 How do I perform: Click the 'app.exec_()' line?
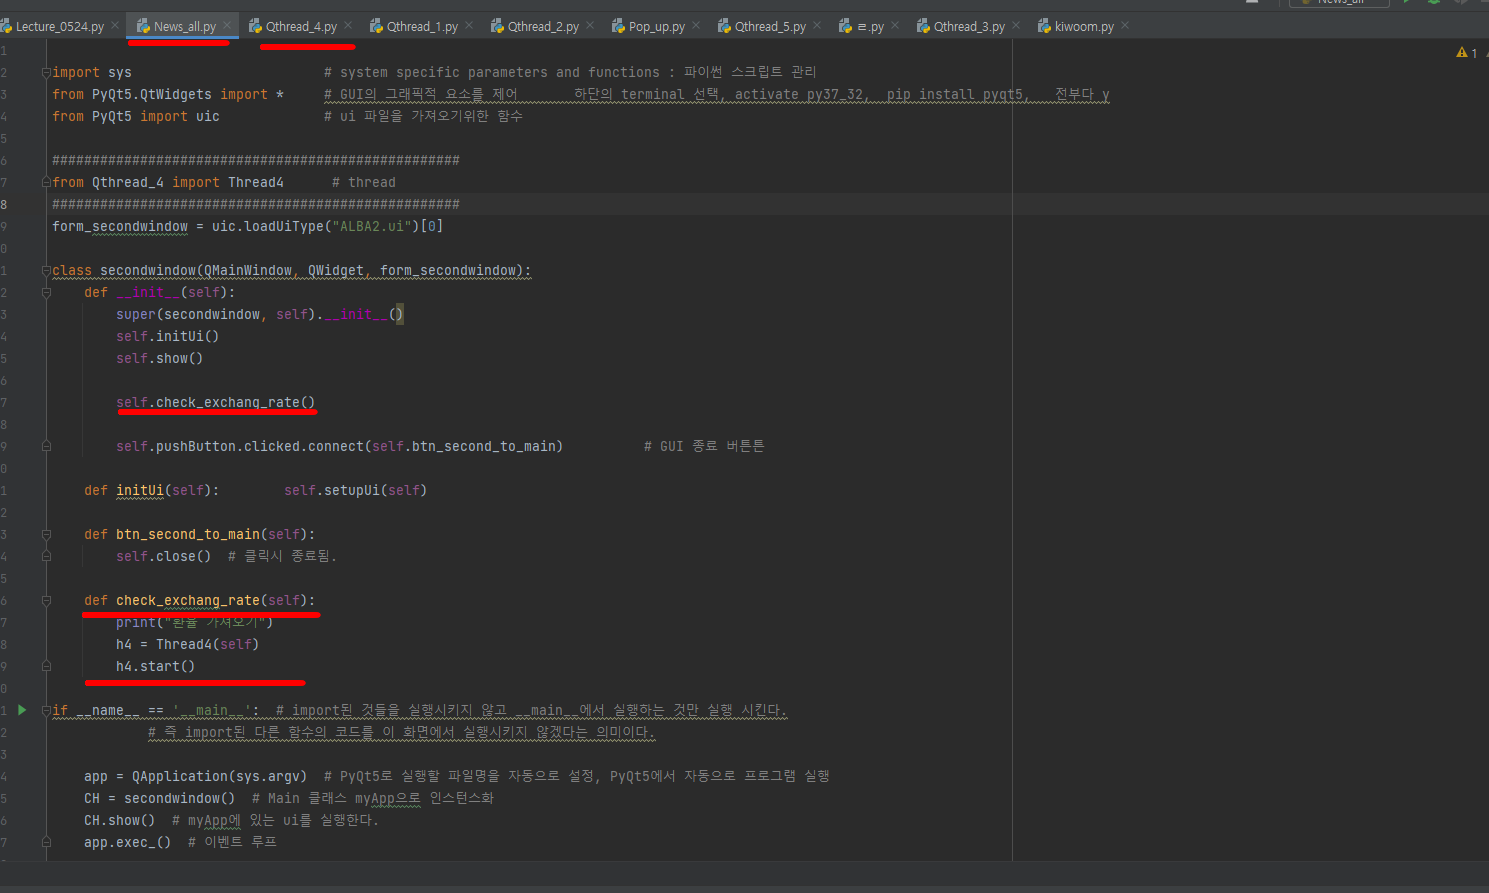128,842
